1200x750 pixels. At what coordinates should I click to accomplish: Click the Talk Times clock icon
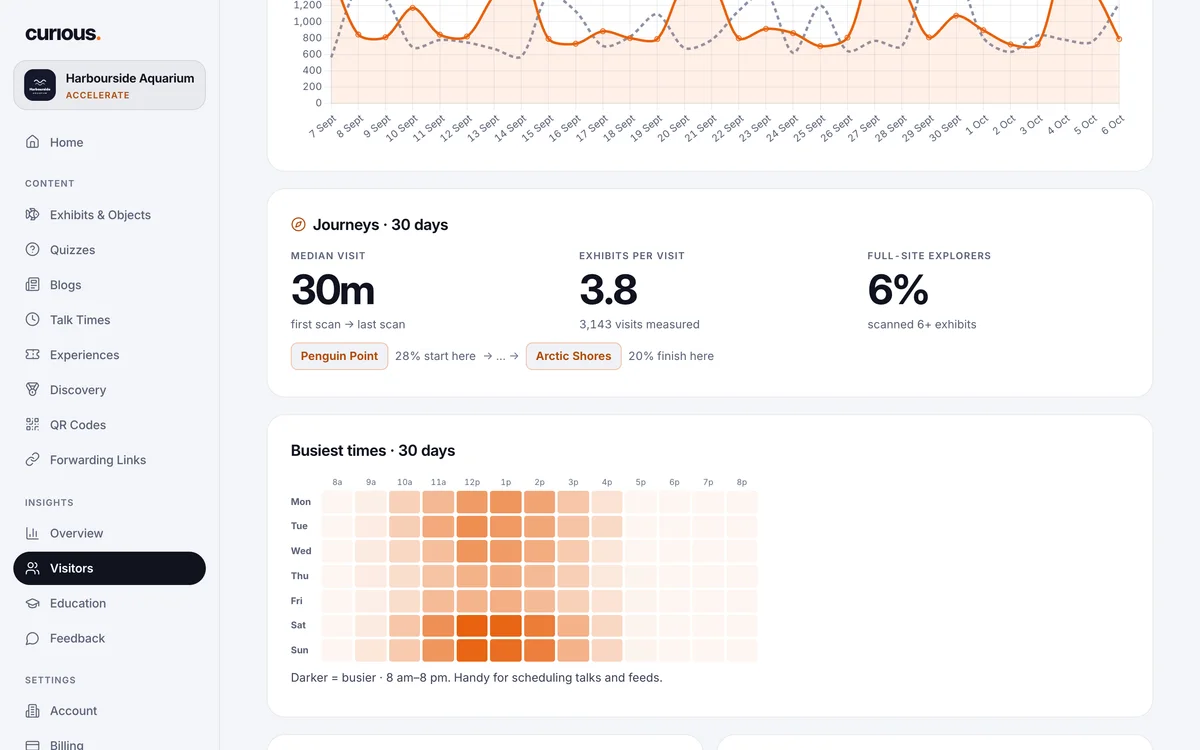[33, 320]
